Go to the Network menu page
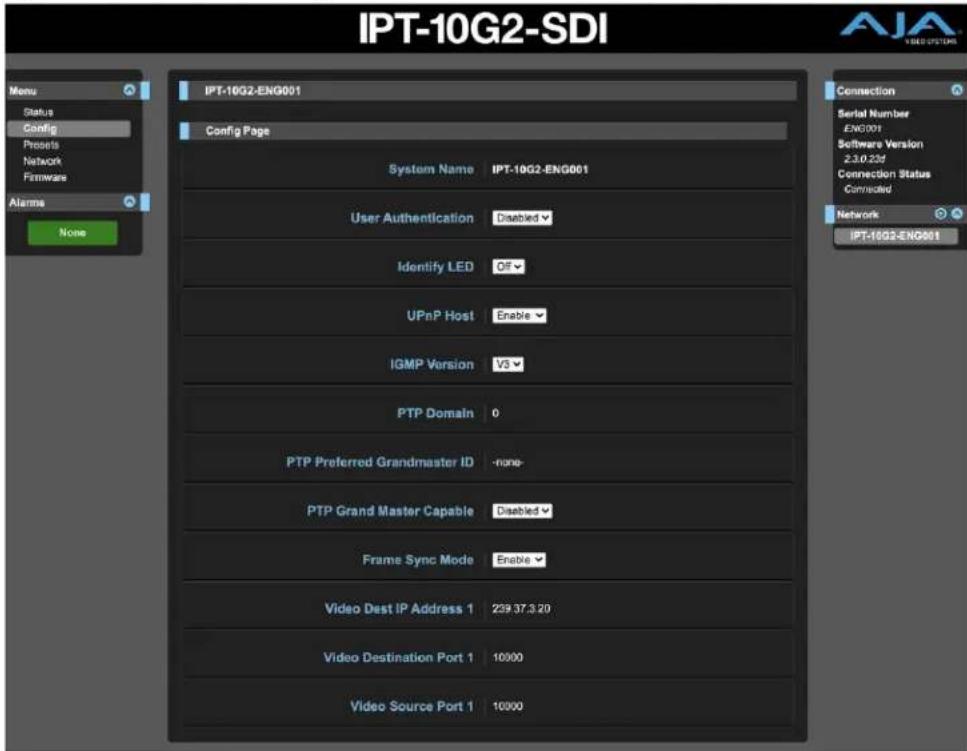 click(43, 161)
